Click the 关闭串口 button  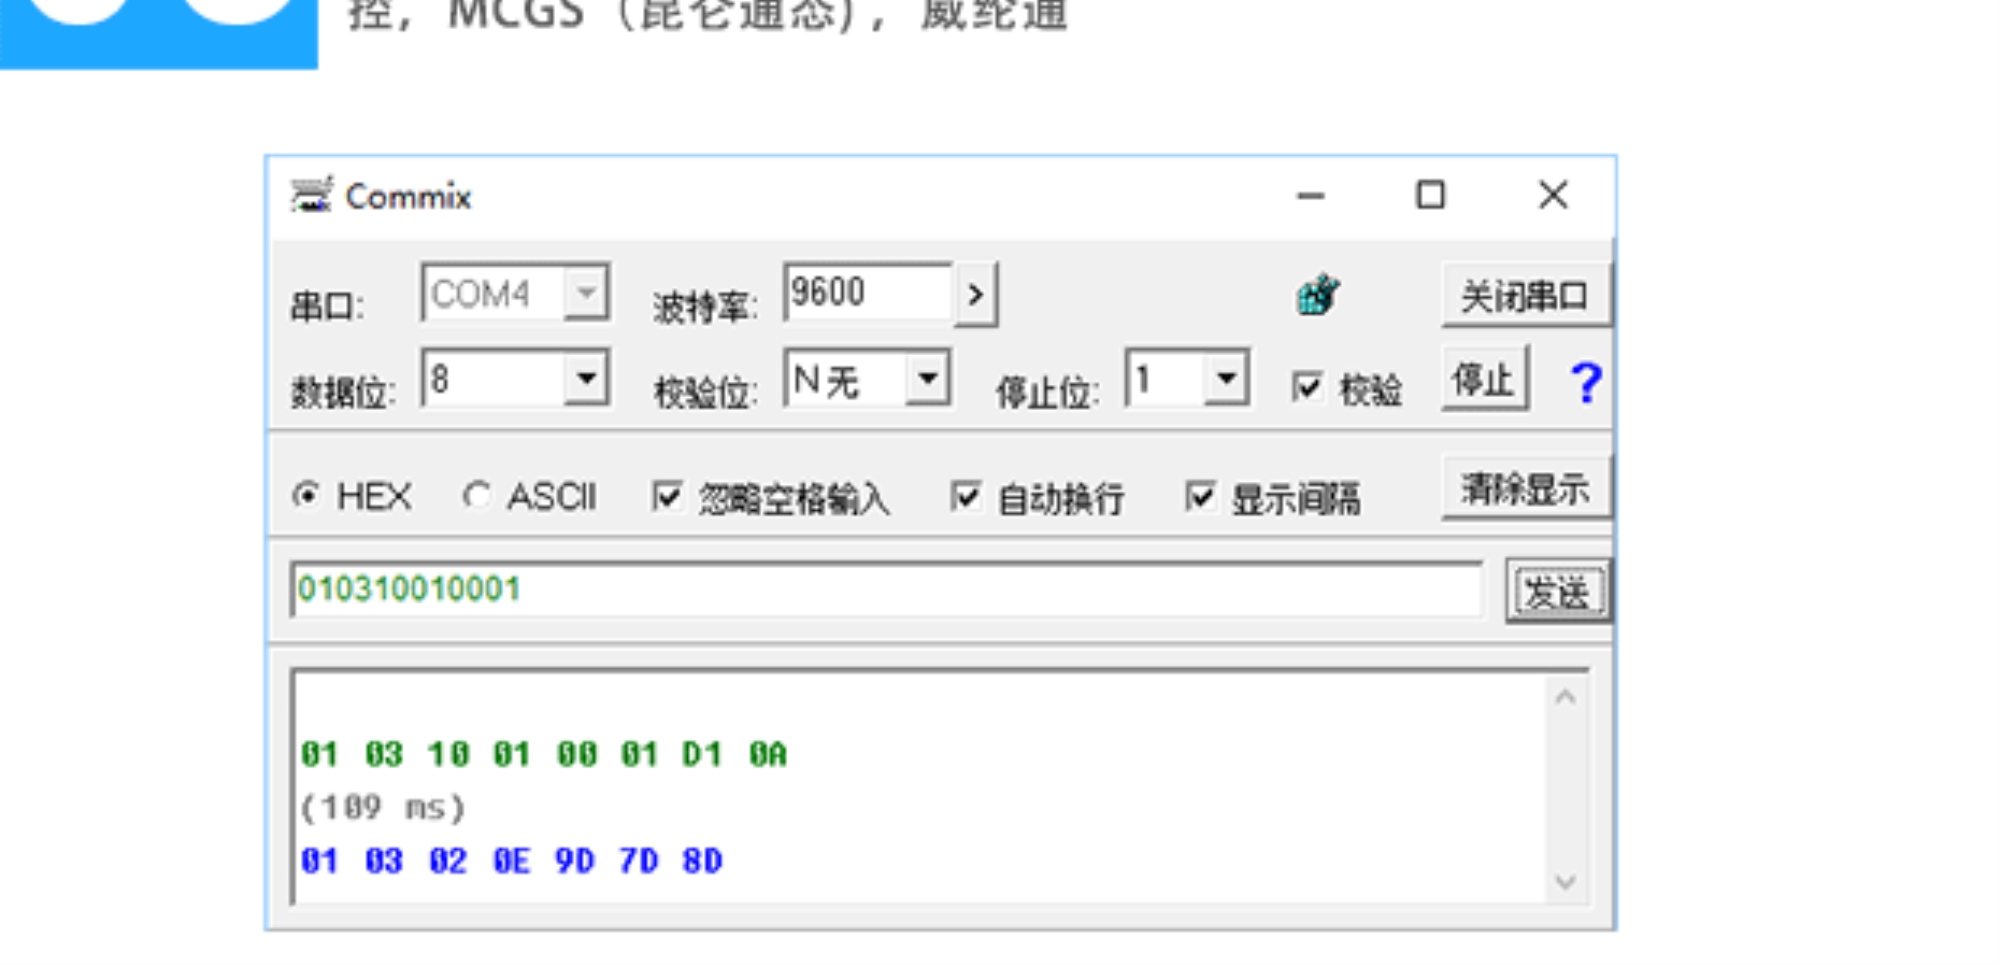tap(1525, 295)
